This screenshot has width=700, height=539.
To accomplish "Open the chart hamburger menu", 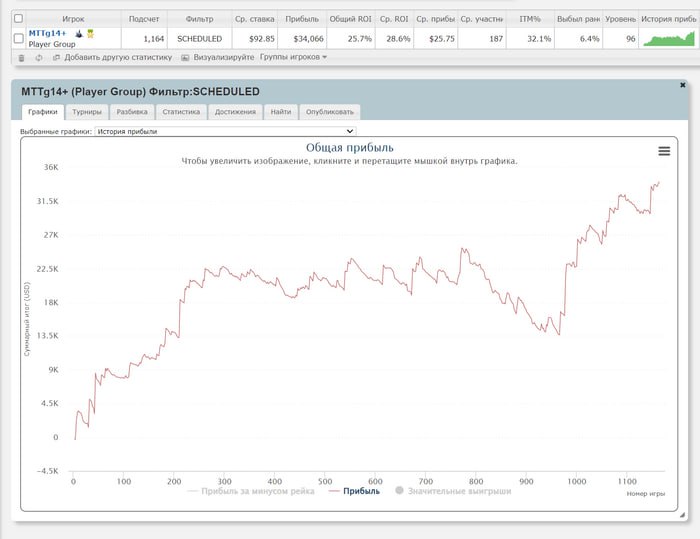I will [x=664, y=151].
